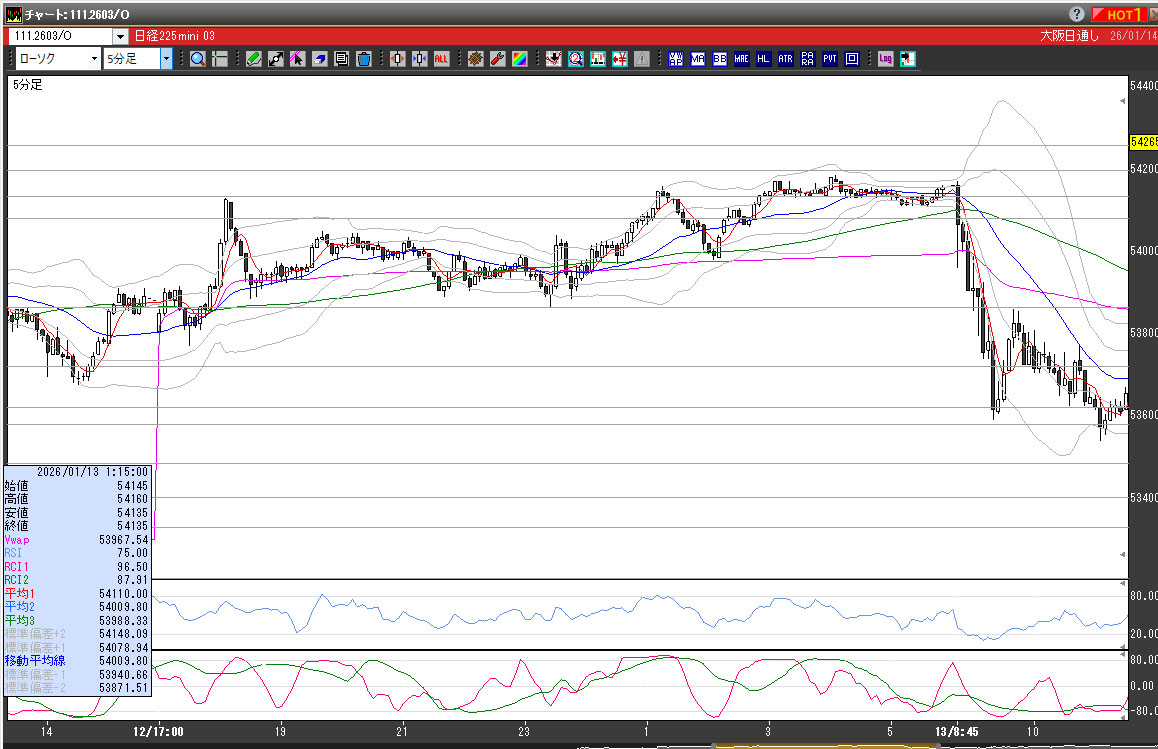This screenshot has height=749, width=1158.
Task: Toggle the HL indicator button
Action: 764,59
